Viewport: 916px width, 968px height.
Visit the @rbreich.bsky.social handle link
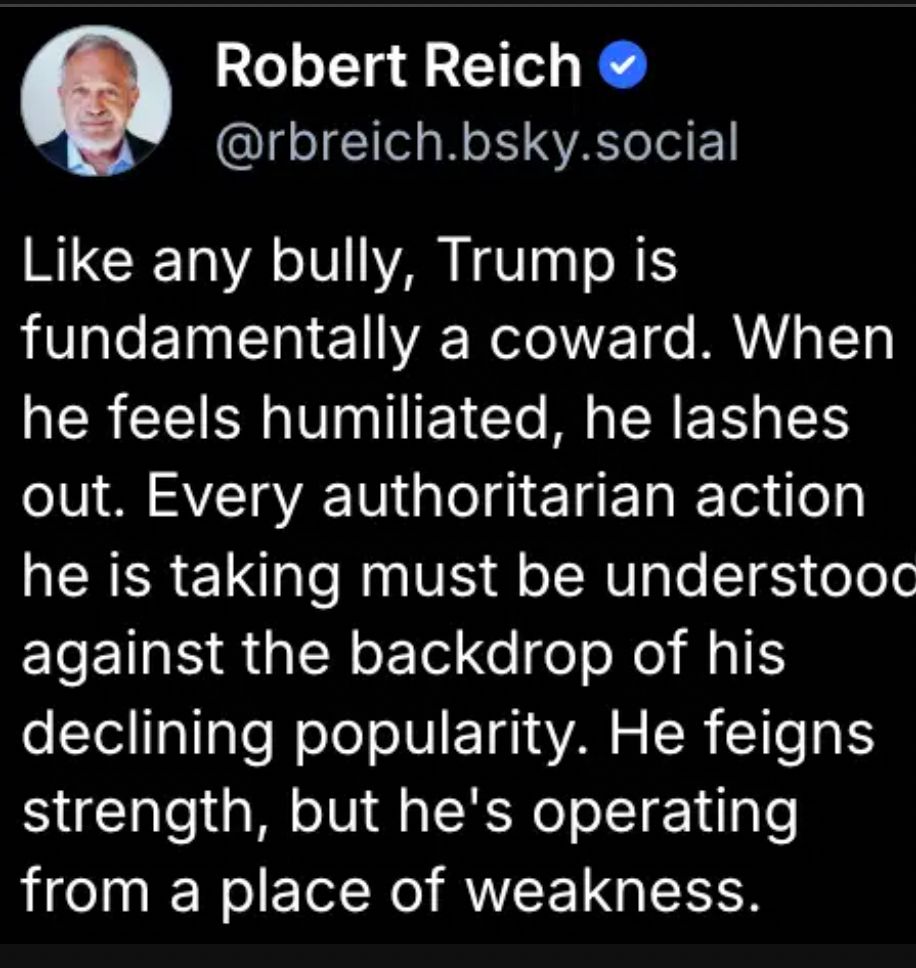point(477,144)
